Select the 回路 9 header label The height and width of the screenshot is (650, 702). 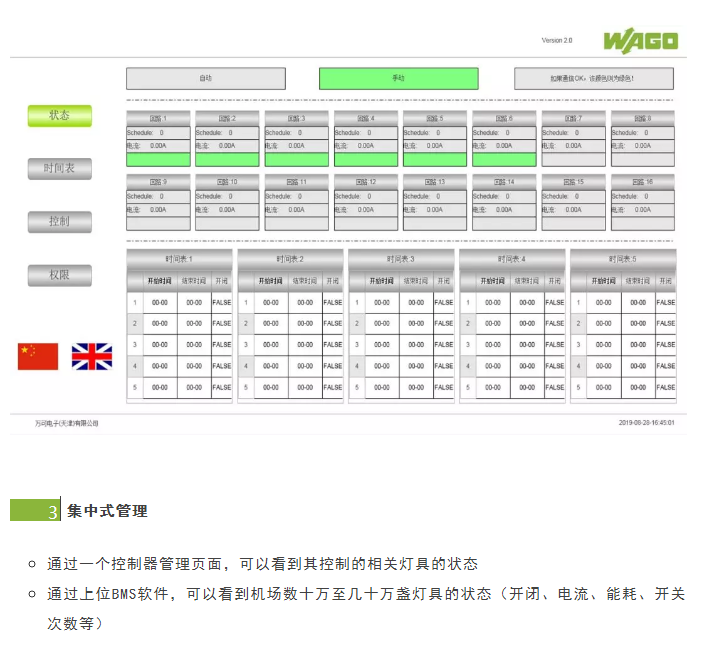[x=158, y=182]
